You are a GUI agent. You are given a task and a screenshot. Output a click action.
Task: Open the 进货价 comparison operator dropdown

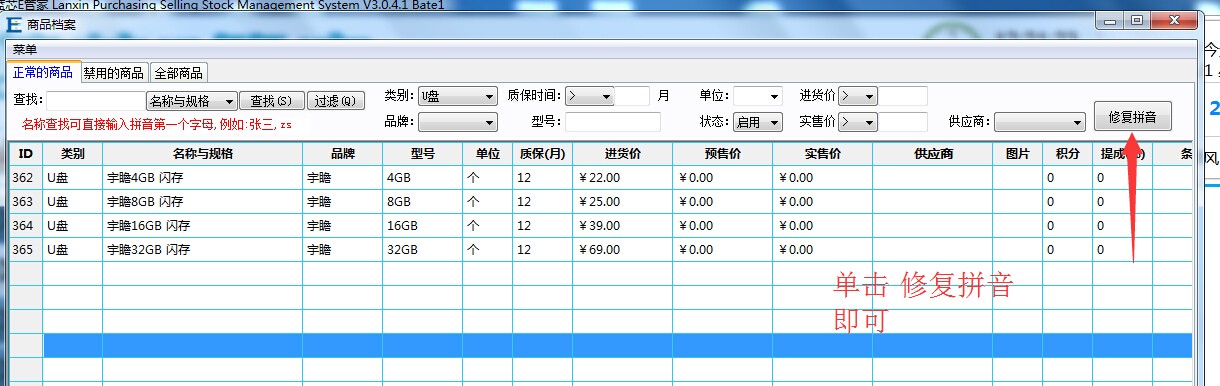[x=858, y=96]
